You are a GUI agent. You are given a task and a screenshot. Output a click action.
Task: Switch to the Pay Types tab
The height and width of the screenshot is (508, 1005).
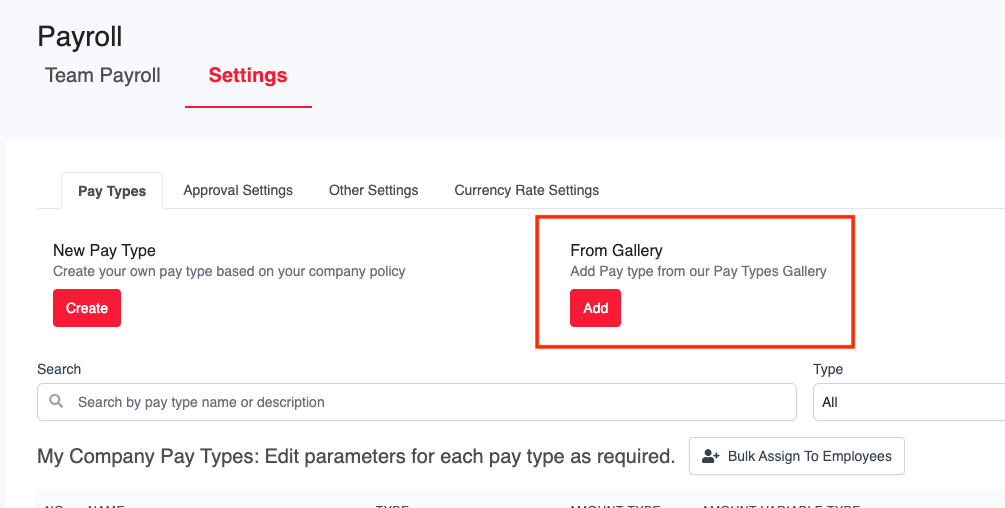(112, 191)
